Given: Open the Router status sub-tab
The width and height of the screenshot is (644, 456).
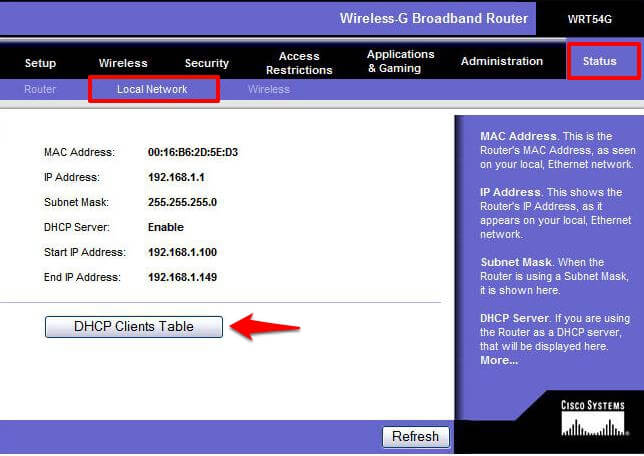Looking at the screenshot, I should (x=40, y=89).
